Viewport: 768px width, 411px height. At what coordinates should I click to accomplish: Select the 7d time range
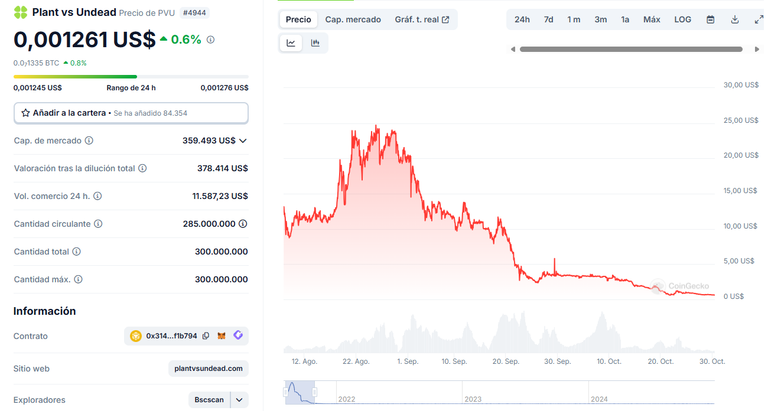click(x=549, y=20)
